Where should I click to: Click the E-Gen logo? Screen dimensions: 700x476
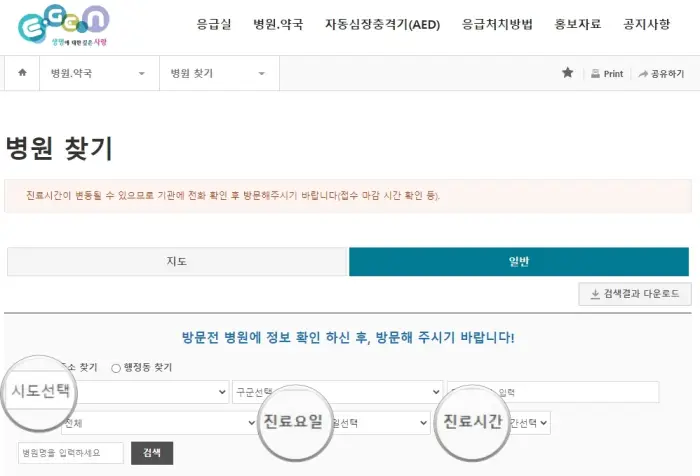click(64, 25)
